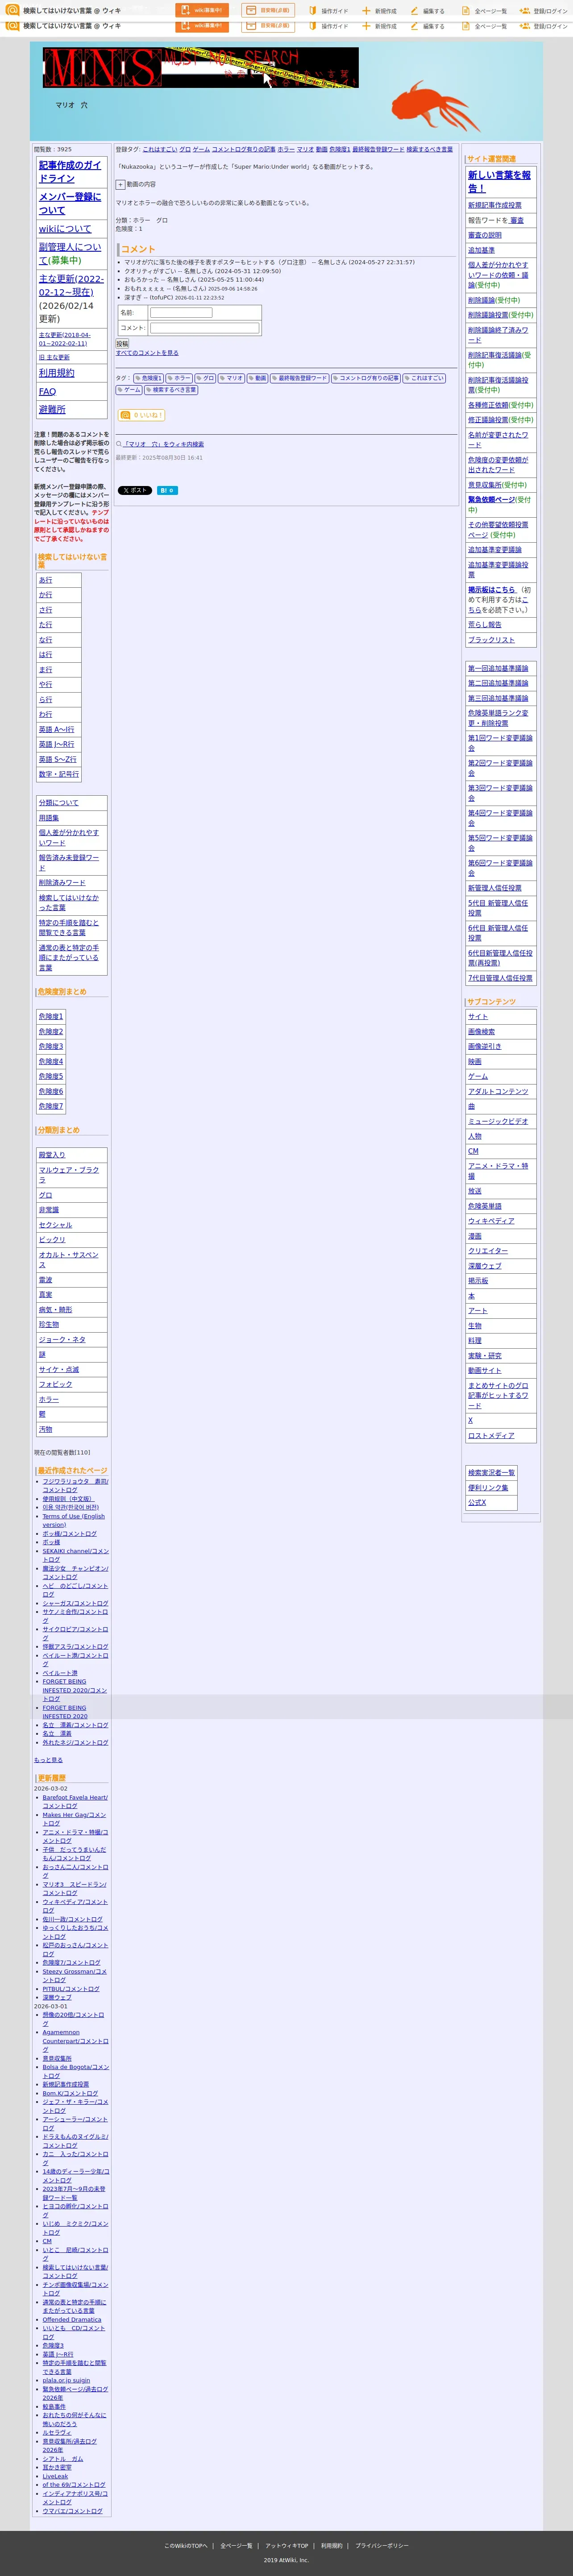Open the 第一回追加基準議論 link
This screenshot has width=573, height=2576.
pos(498,668)
